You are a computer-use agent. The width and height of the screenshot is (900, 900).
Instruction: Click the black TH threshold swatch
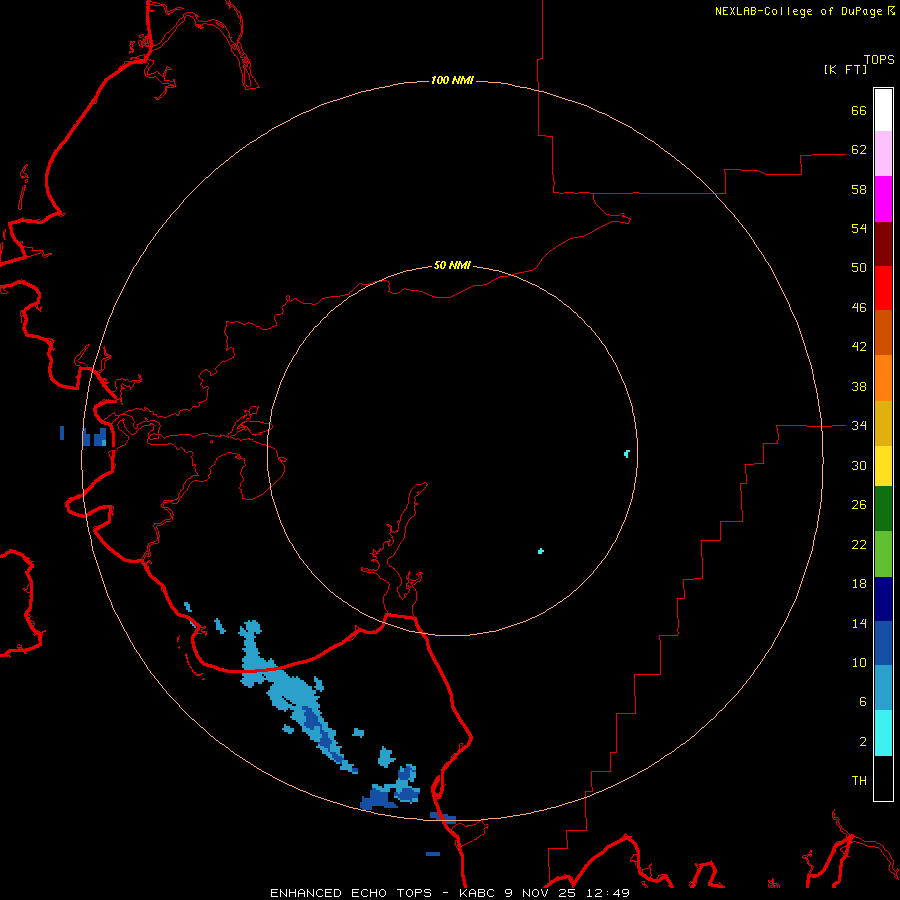pos(883,778)
